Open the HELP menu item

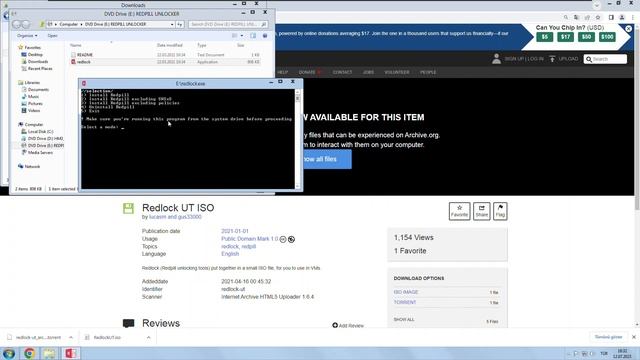[x=282, y=72]
